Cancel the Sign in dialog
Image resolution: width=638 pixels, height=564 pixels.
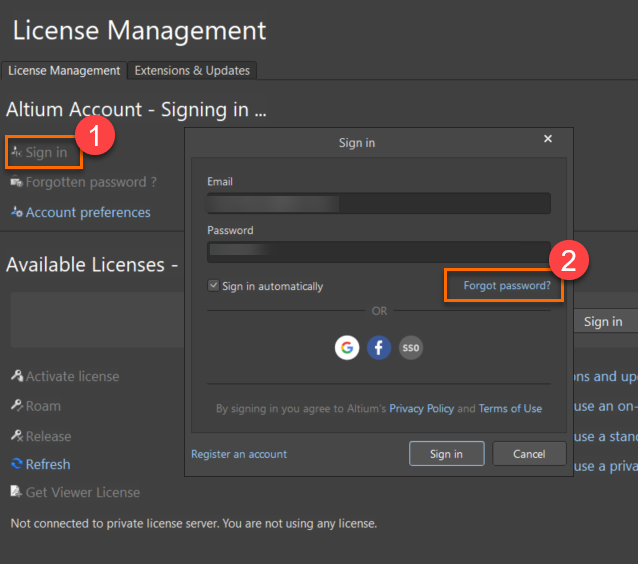529,454
